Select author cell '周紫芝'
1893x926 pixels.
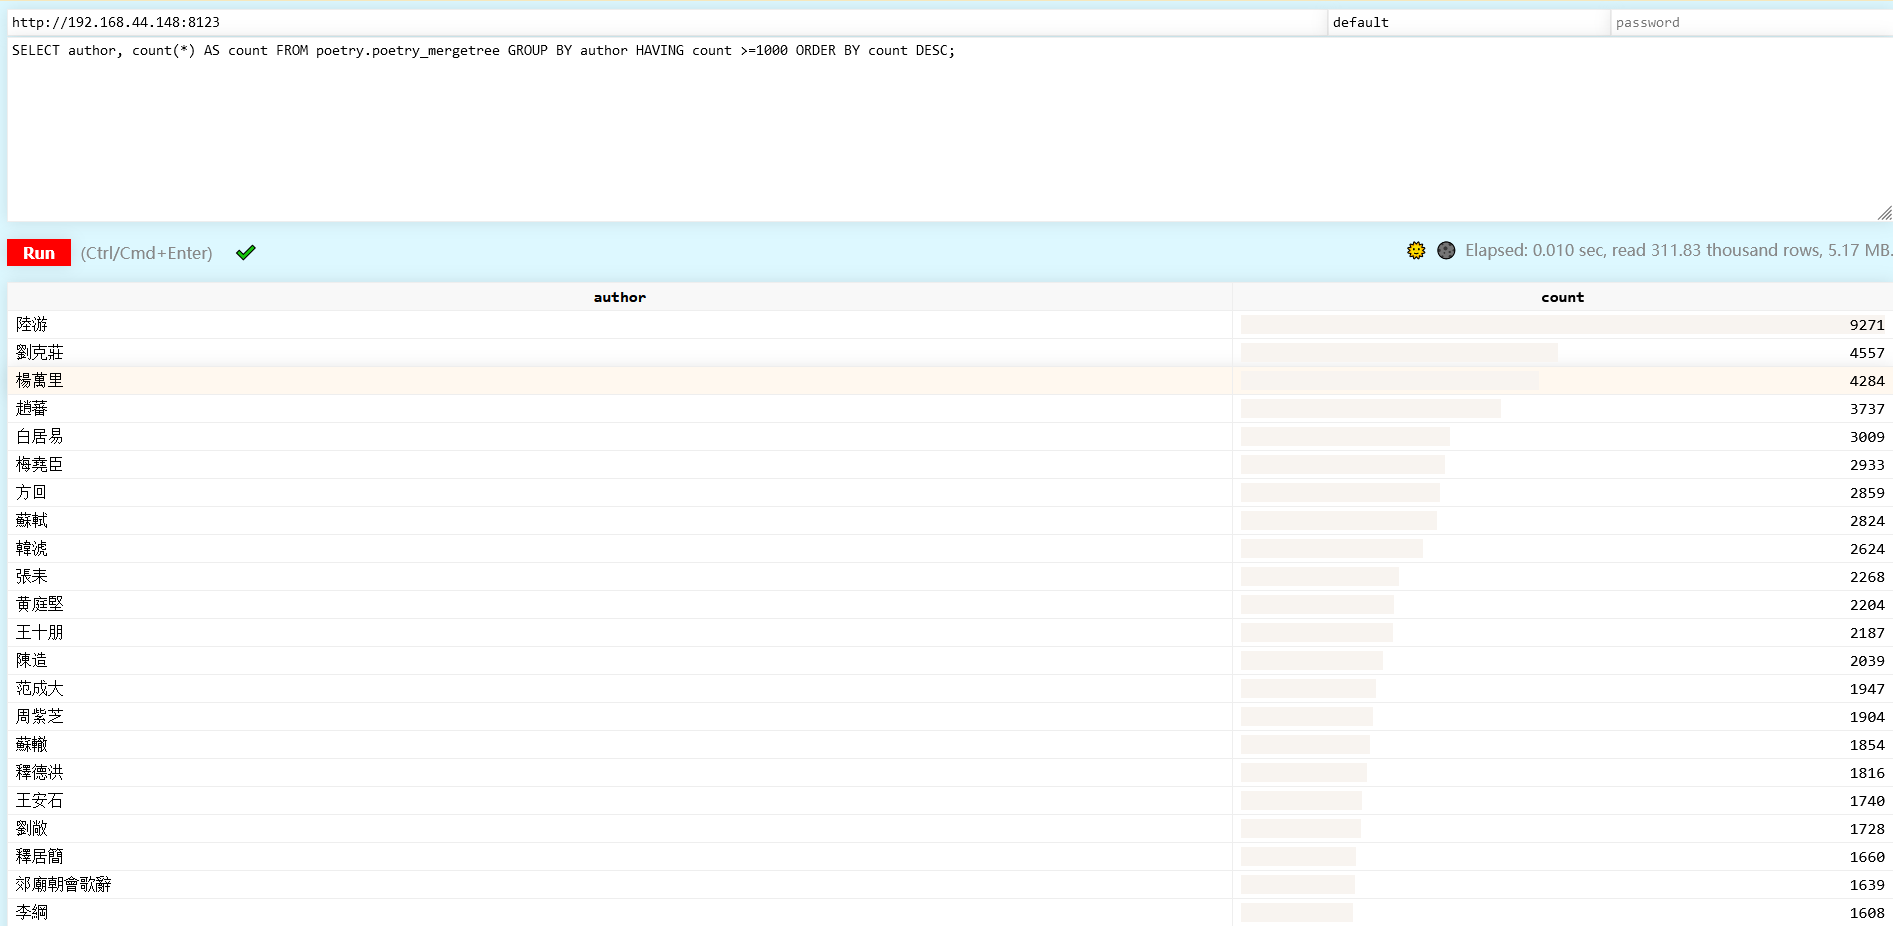click(x=620, y=717)
